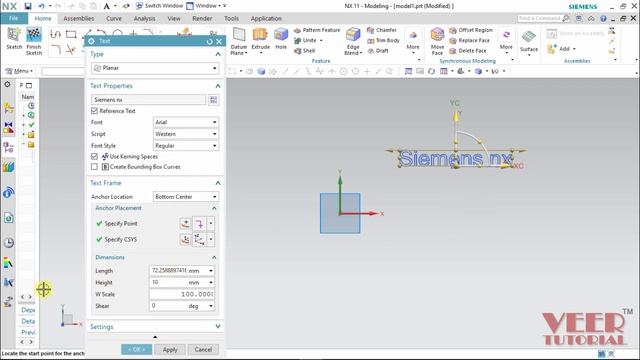
Task: Open the Font Arial dropdown
Action: tap(186, 122)
